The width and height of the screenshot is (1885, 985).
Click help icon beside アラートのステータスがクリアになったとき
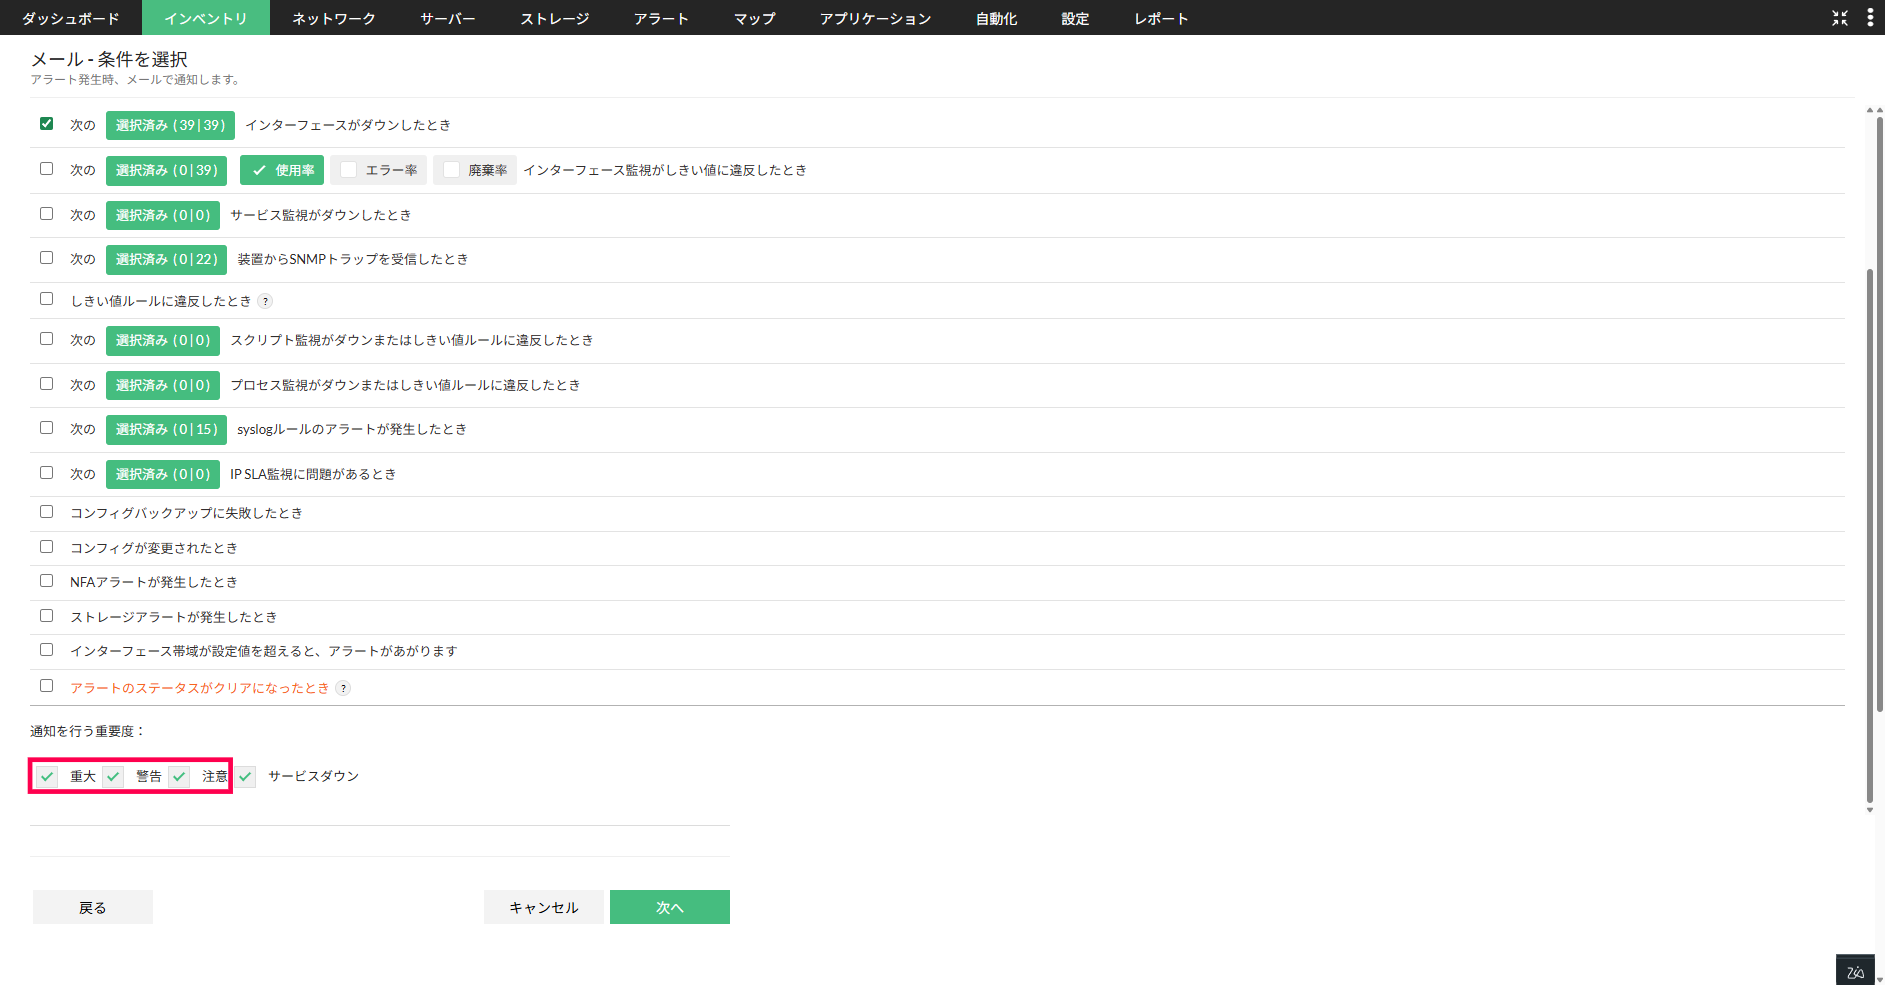click(343, 688)
